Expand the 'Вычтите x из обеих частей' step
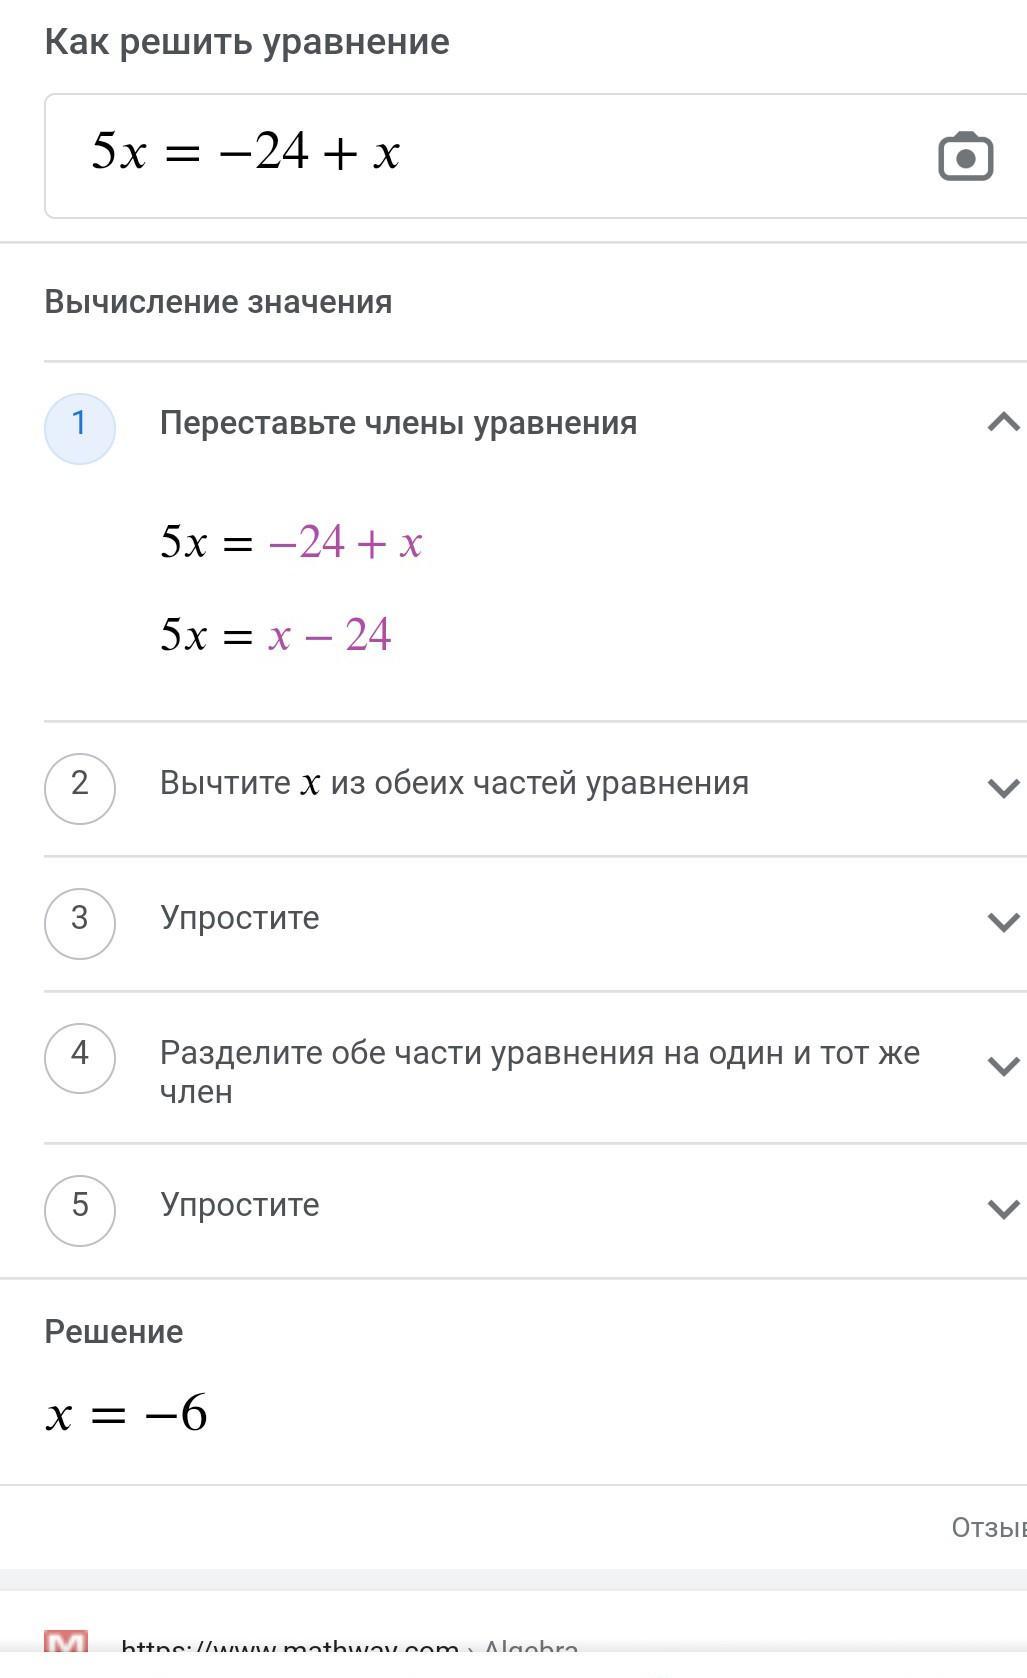The height and width of the screenshot is (1678, 1027). tap(1003, 788)
